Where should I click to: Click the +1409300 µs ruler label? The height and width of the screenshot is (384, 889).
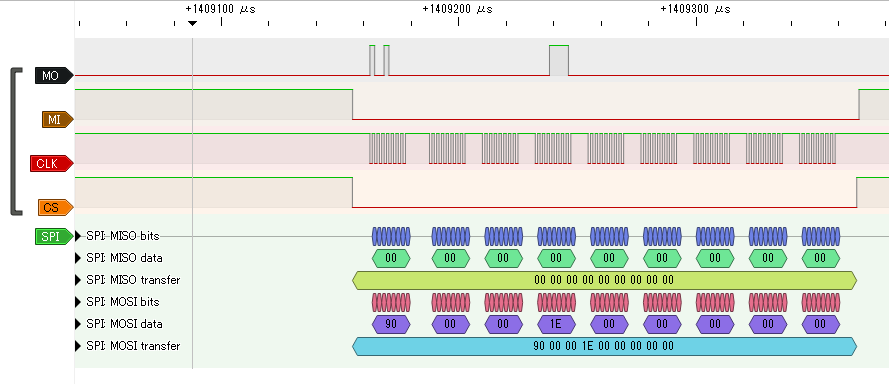(695, 9)
